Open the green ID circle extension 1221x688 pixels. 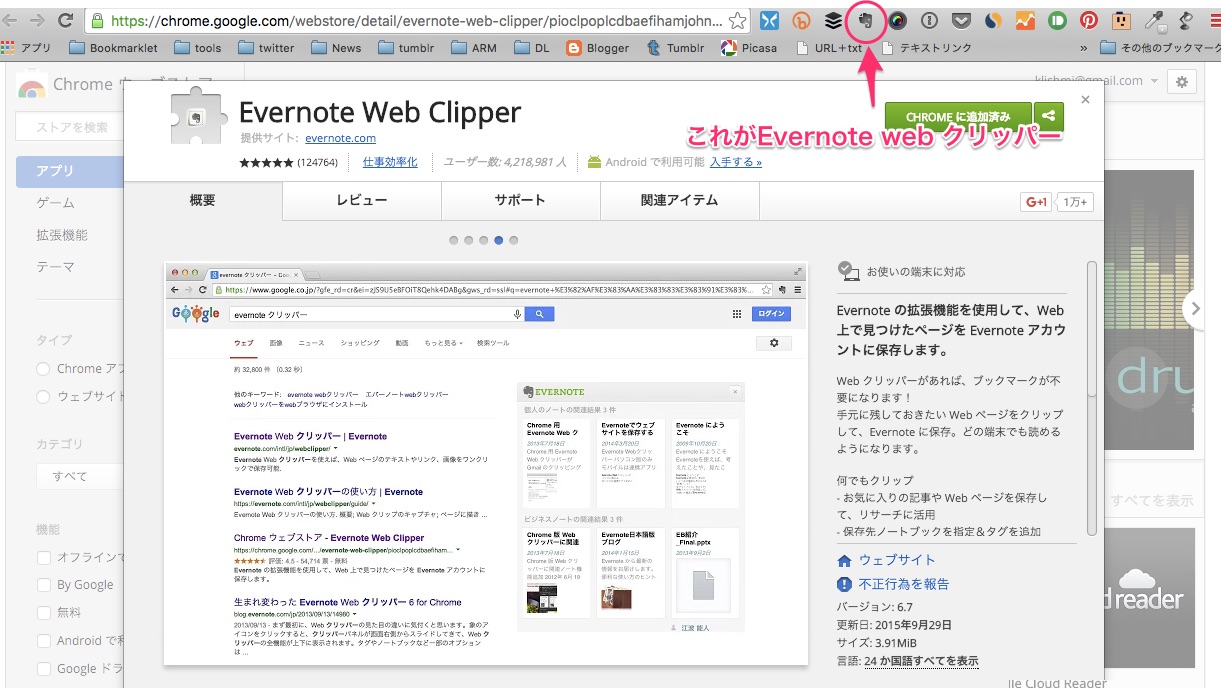[x=1057, y=20]
